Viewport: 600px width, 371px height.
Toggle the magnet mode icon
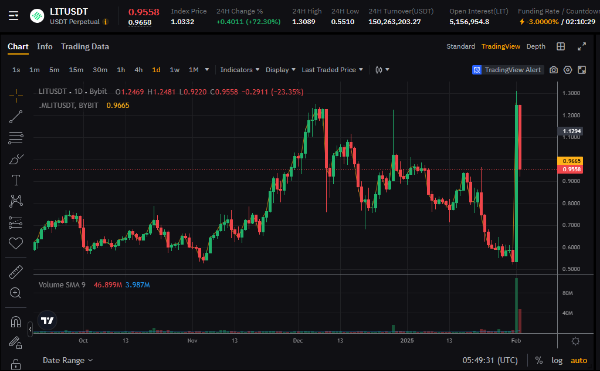coord(16,322)
